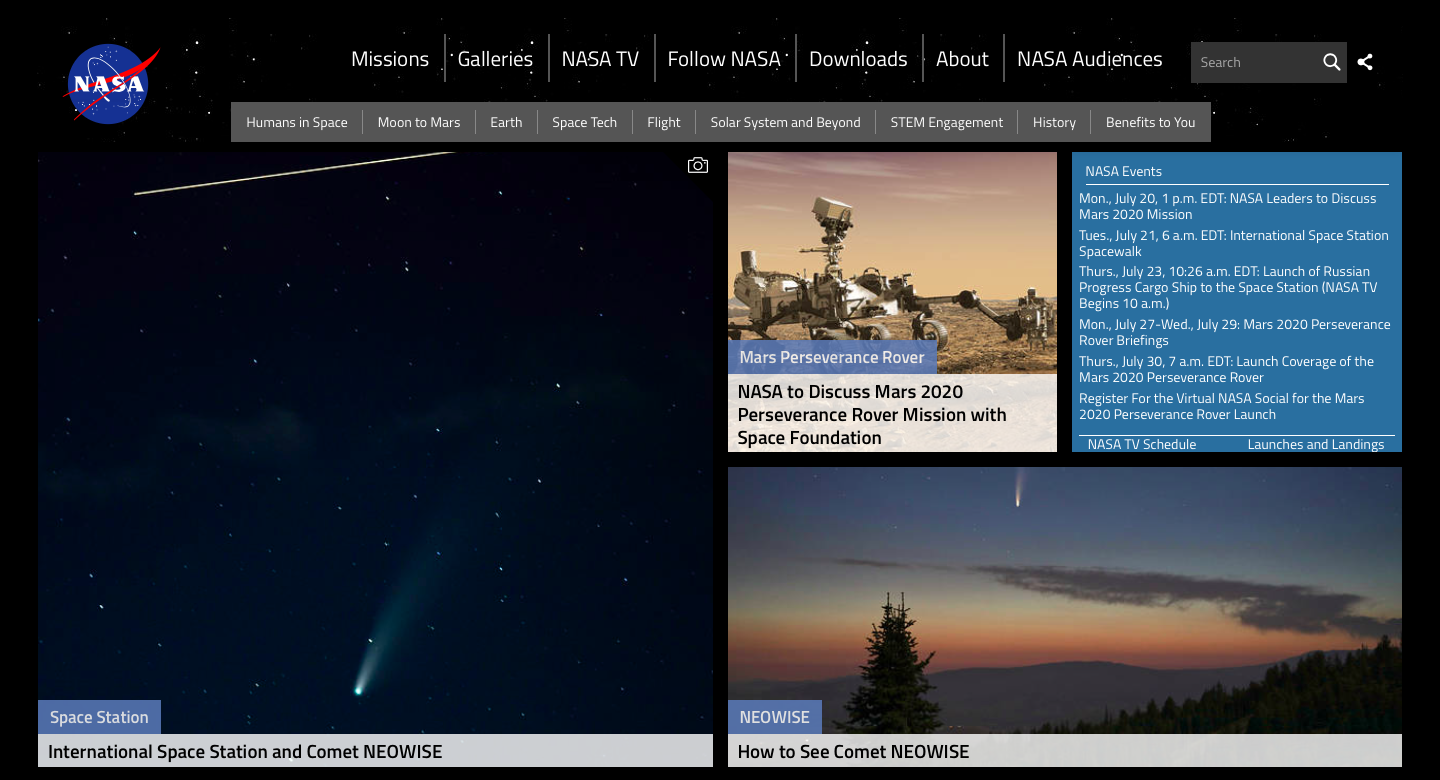Select the History topic

coord(1054,122)
